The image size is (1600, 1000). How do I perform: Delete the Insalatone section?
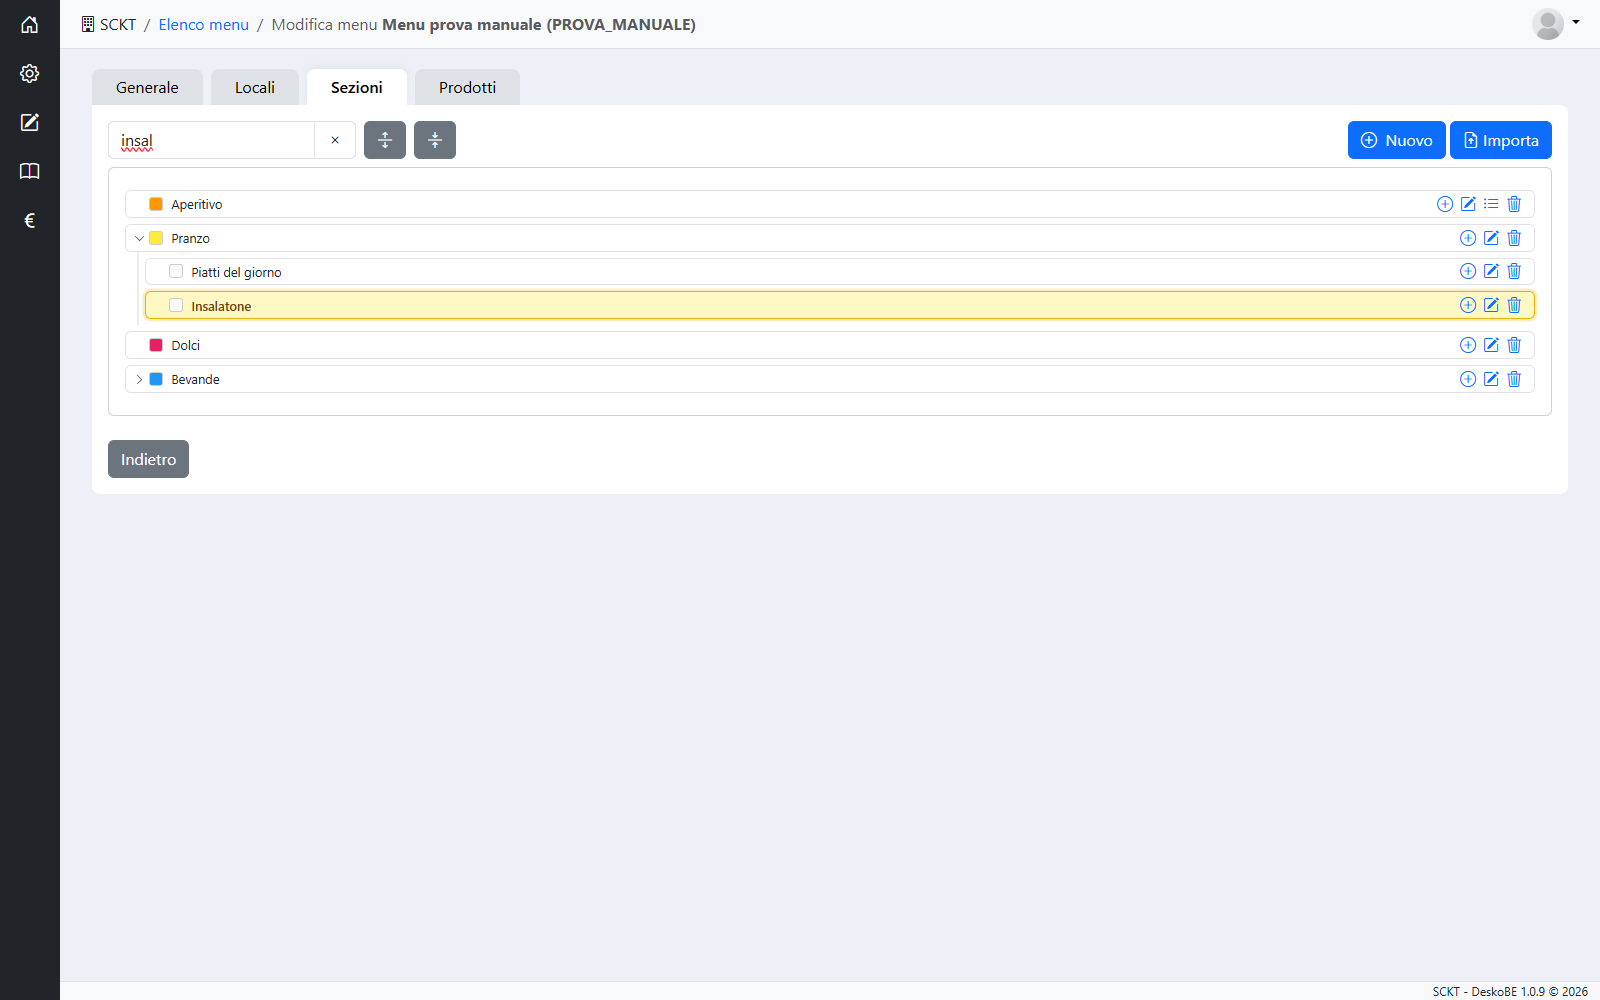(x=1514, y=305)
